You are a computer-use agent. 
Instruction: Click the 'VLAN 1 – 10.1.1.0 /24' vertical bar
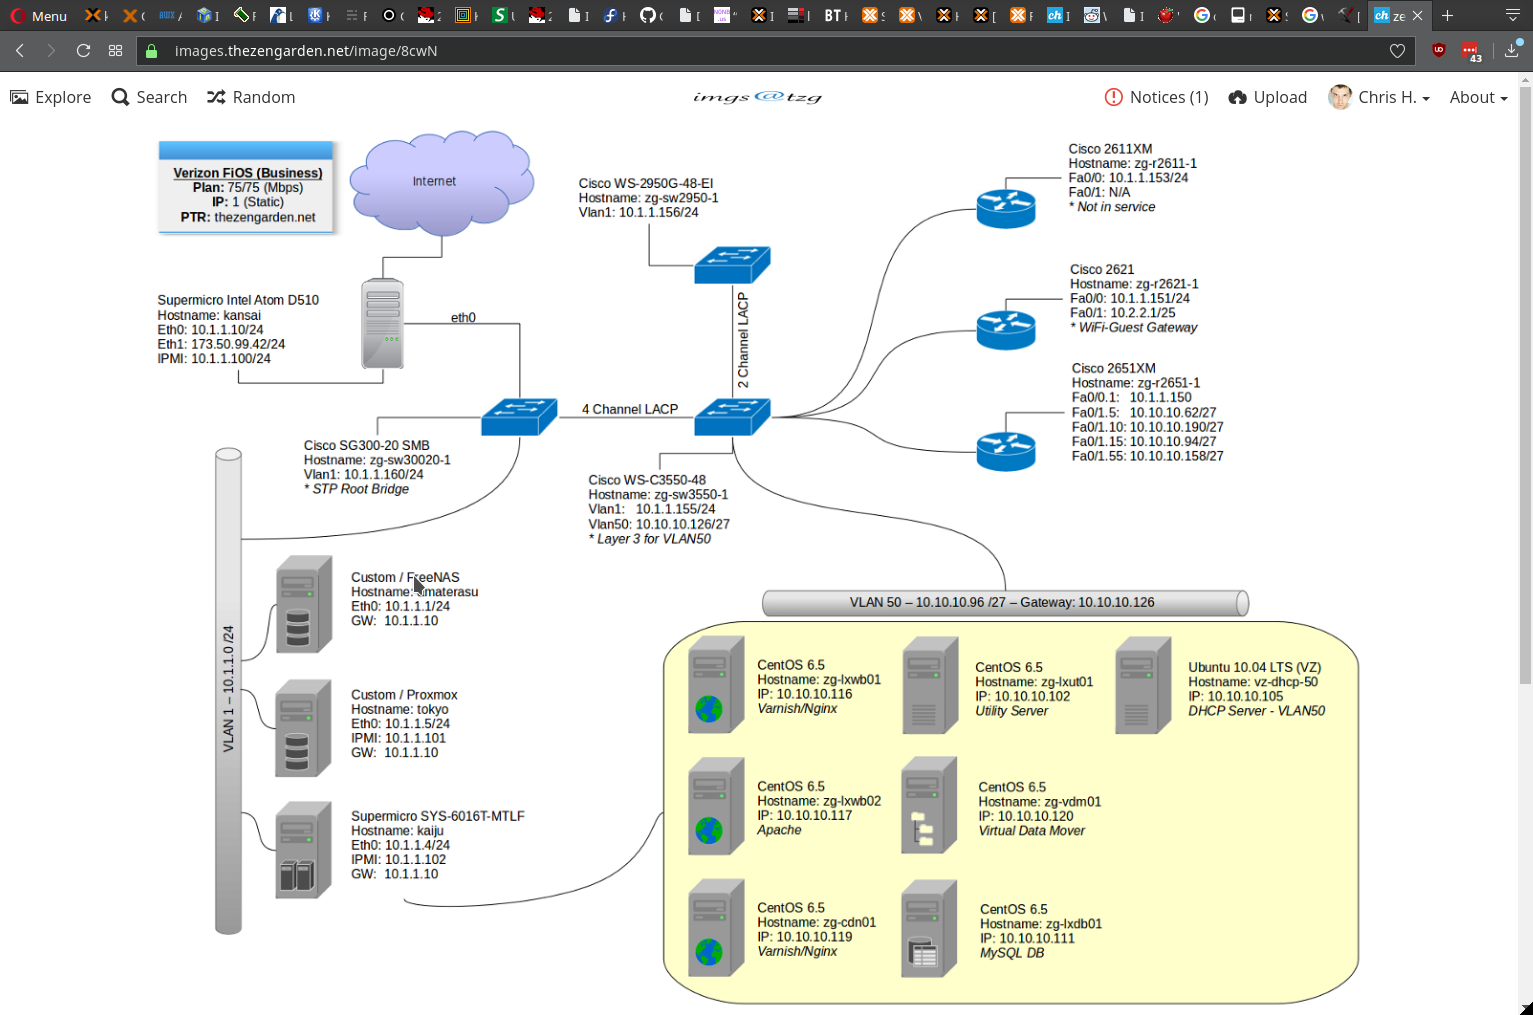[x=228, y=691]
